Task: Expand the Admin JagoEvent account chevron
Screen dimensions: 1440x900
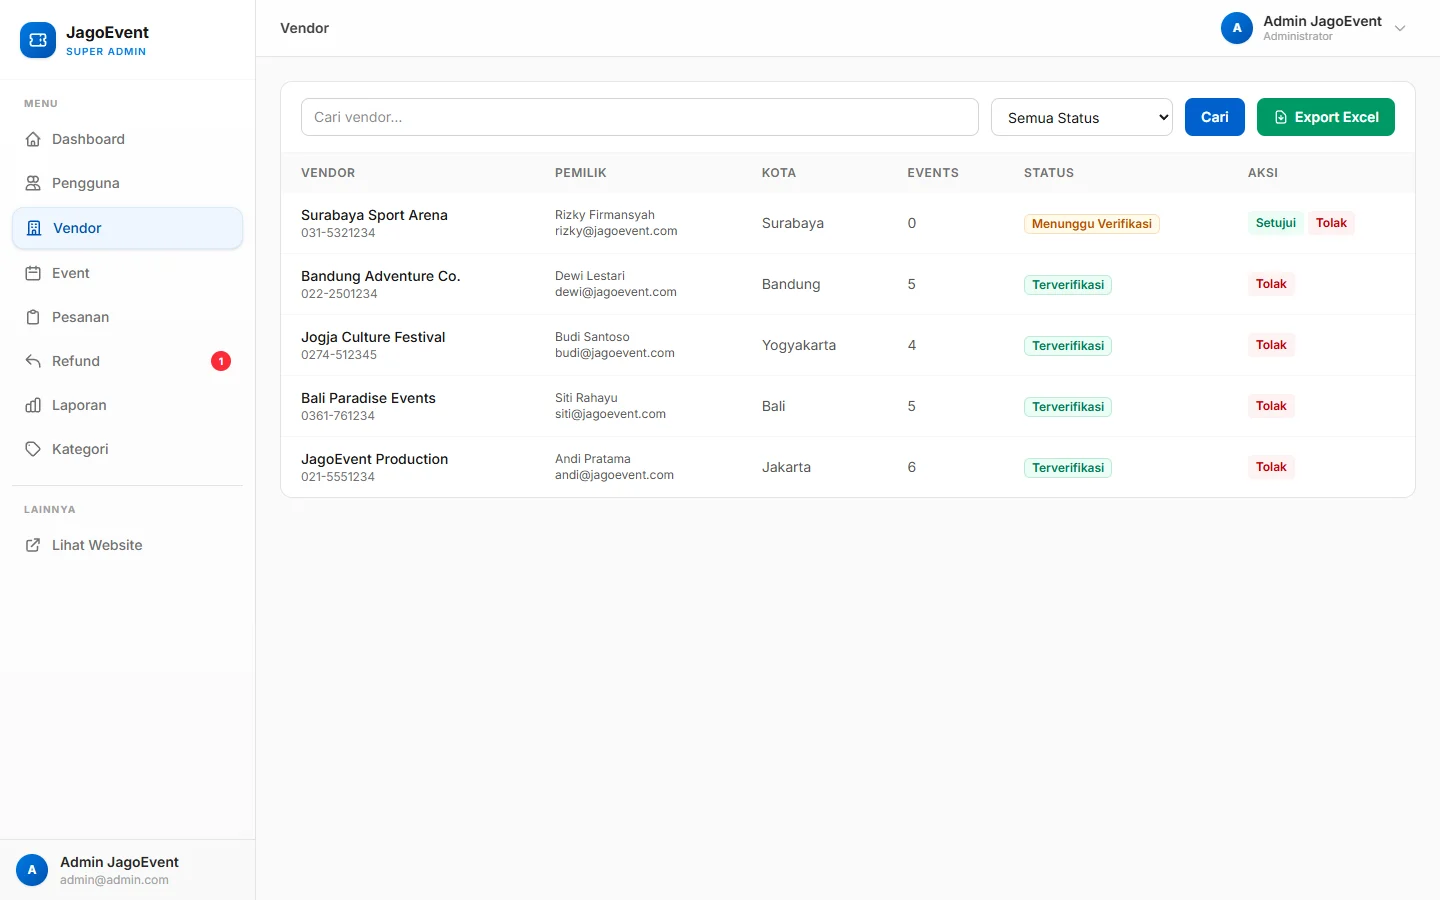Action: (1400, 28)
